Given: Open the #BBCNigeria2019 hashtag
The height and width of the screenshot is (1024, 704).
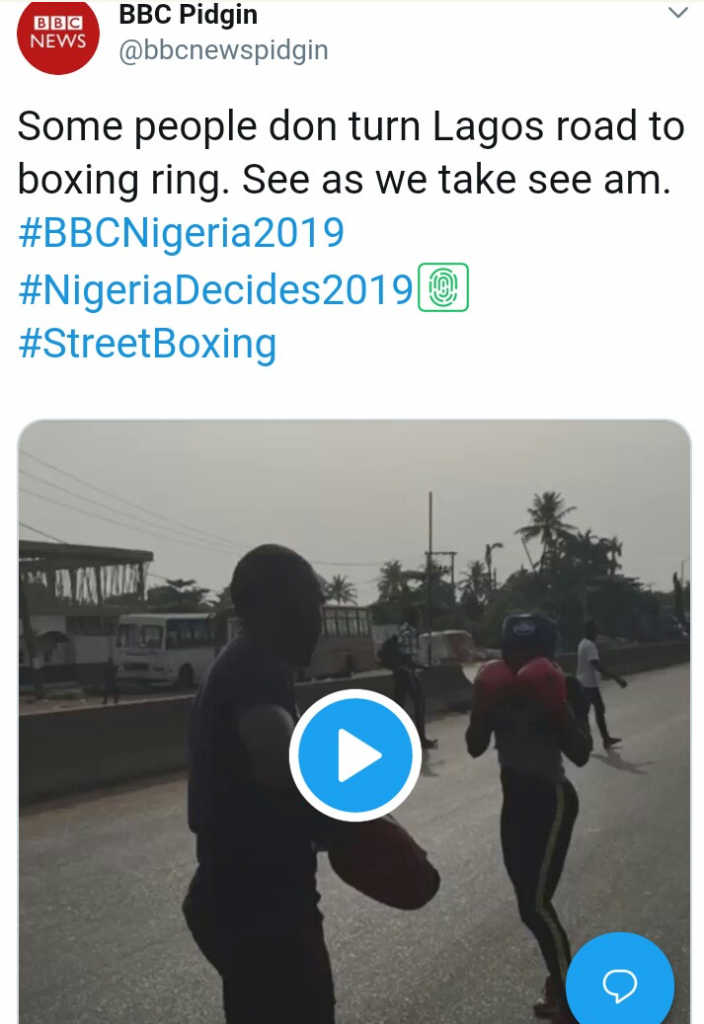Looking at the screenshot, I should click(181, 233).
